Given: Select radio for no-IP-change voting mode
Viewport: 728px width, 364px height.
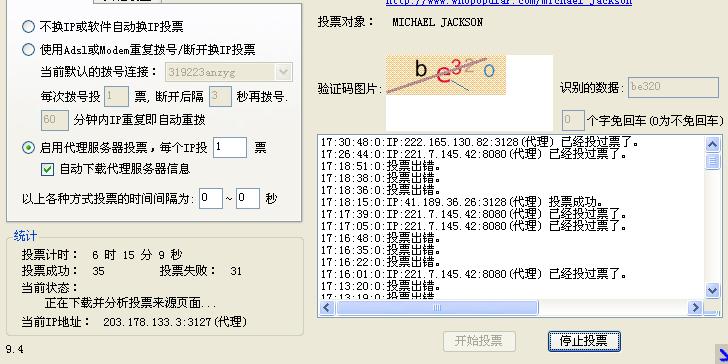Looking at the screenshot, I should coord(28,26).
